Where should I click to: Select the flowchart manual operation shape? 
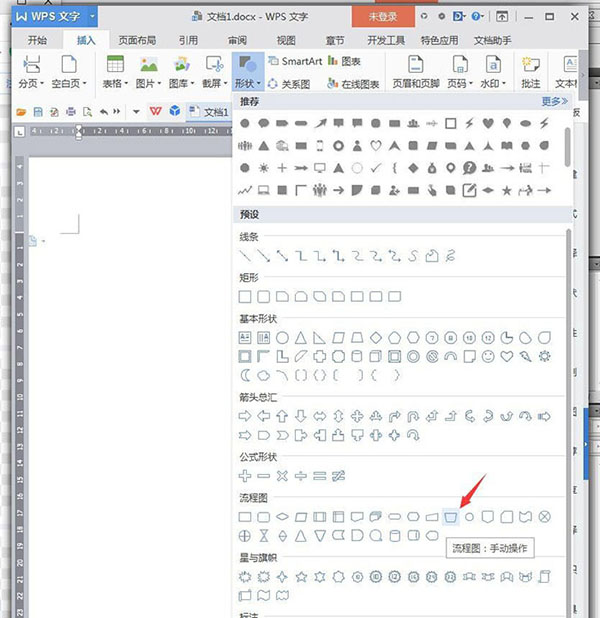[450, 517]
